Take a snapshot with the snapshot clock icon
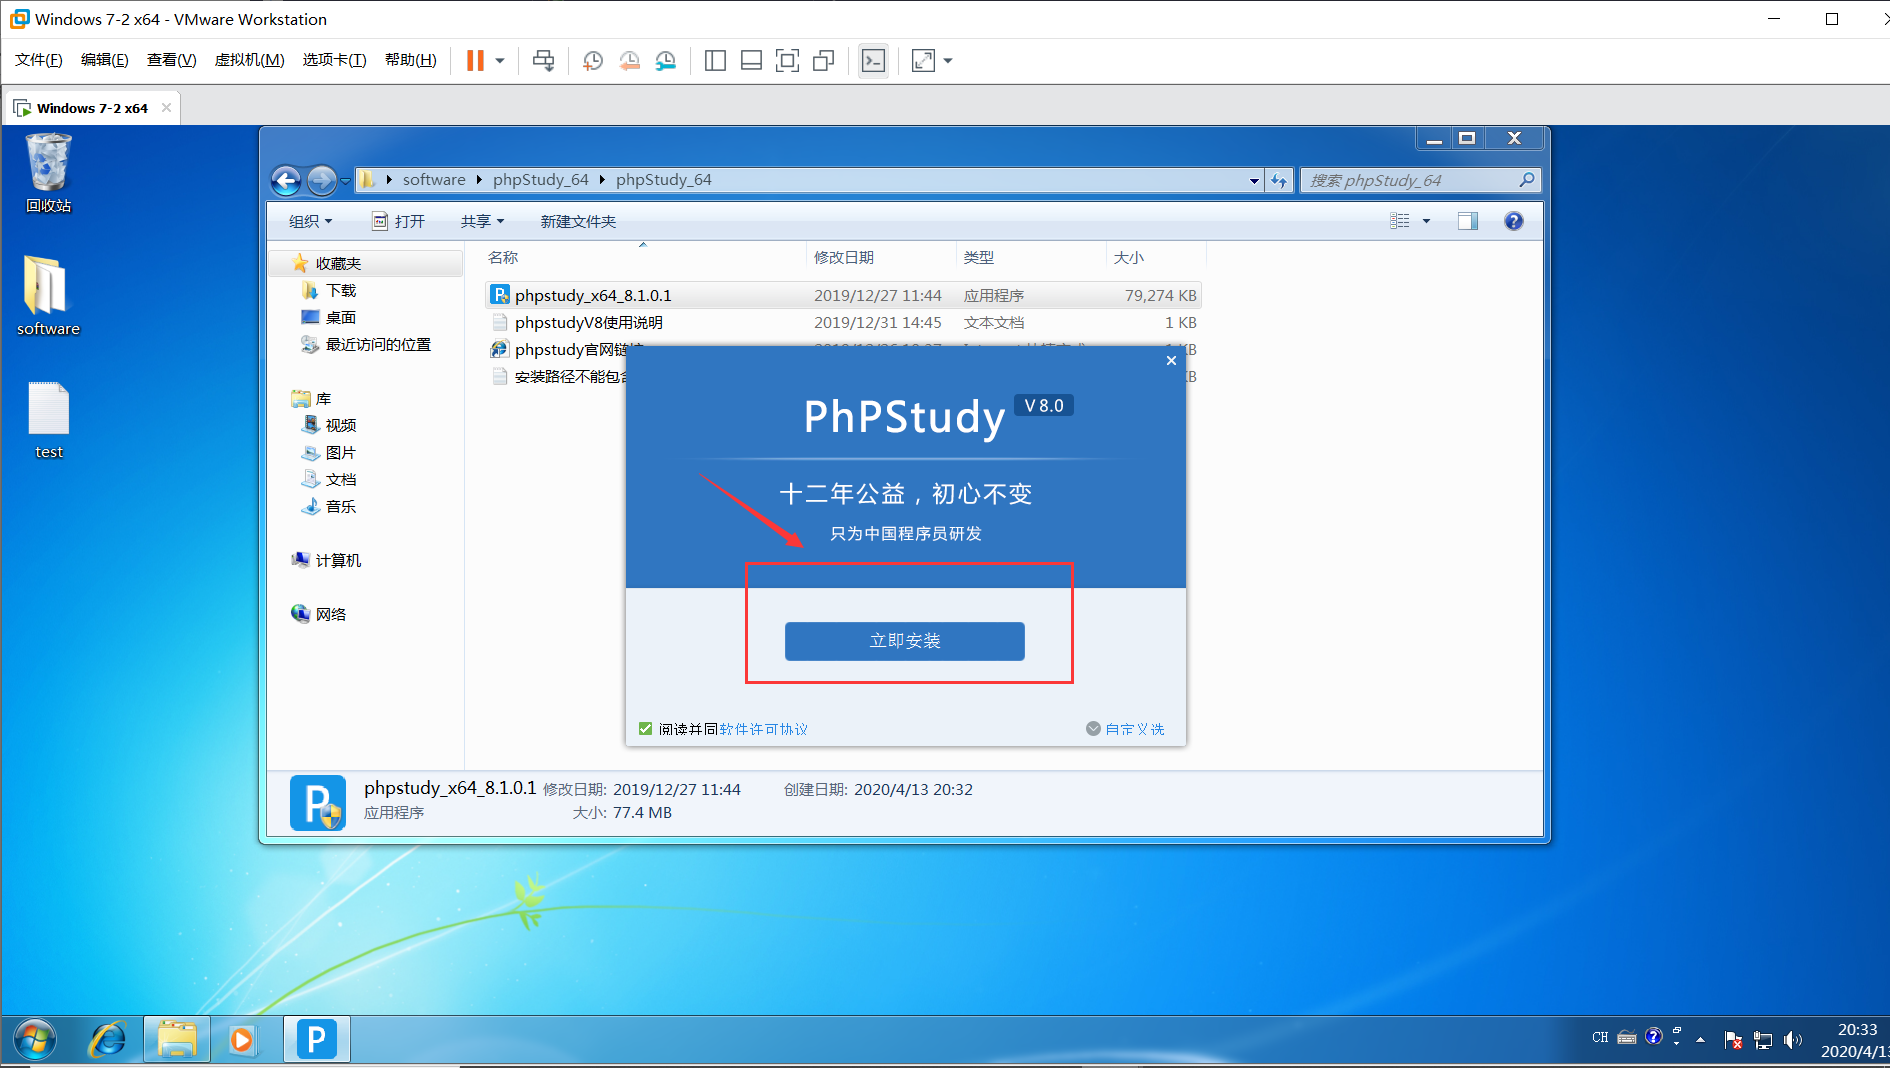The height and width of the screenshot is (1068, 1890). [592, 61]
